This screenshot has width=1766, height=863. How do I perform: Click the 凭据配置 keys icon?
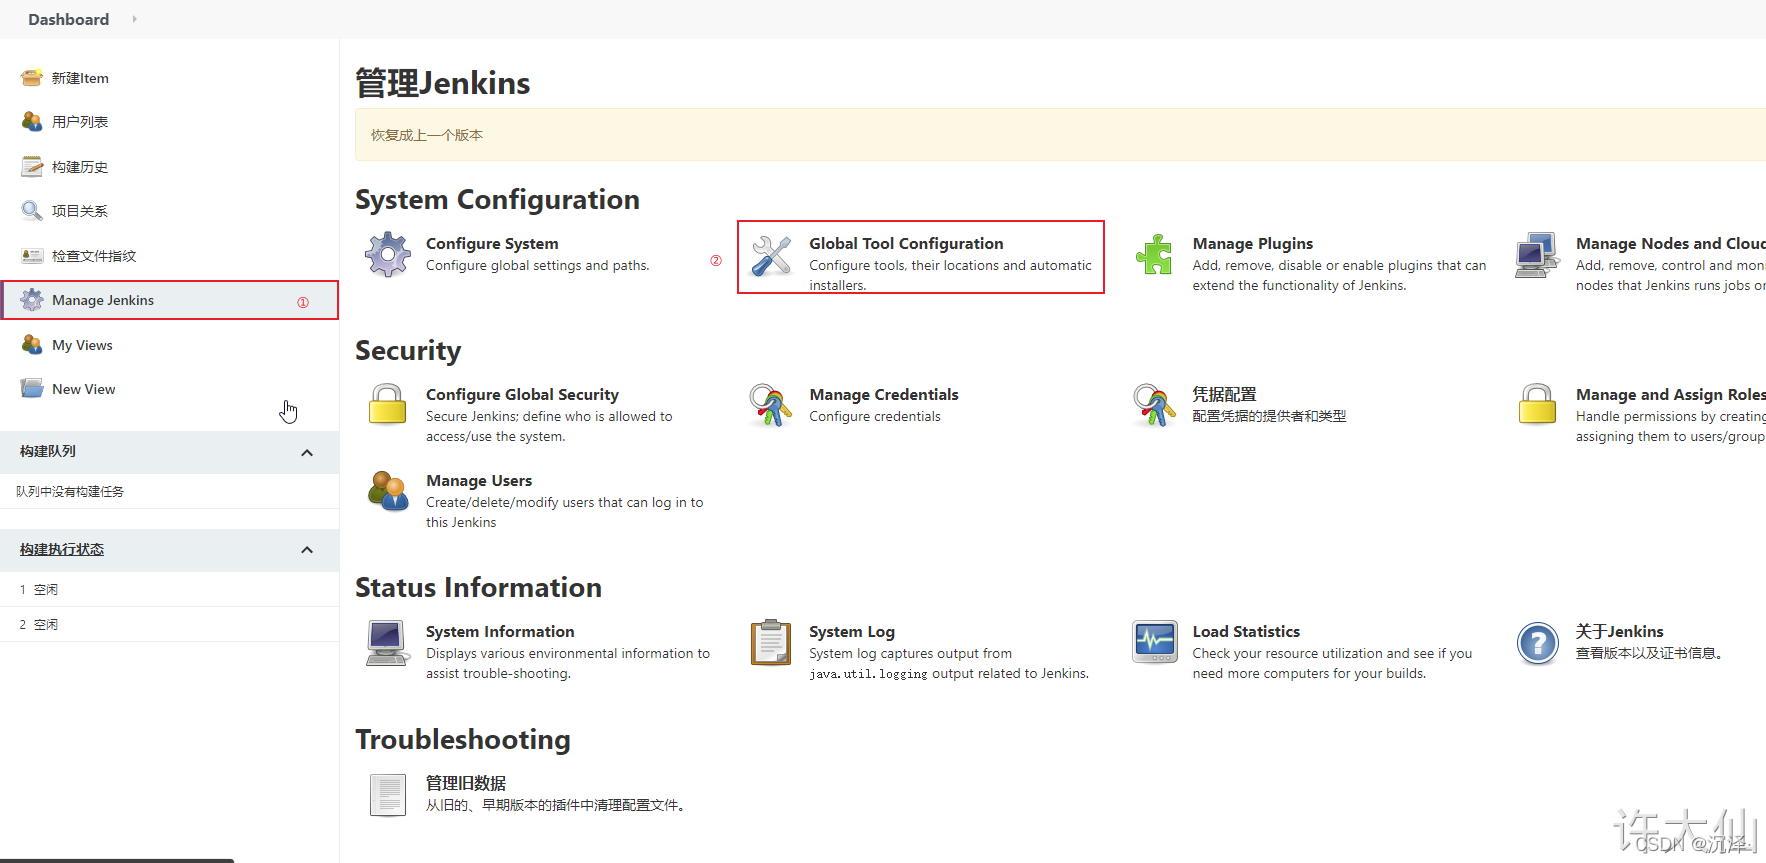tap(1154, 405)
